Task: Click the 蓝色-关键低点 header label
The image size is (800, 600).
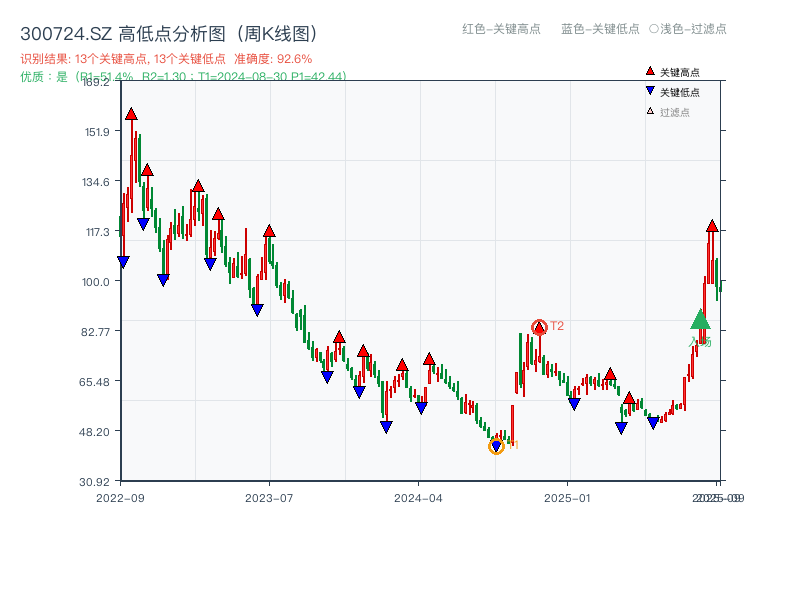Action: (600, 29)
